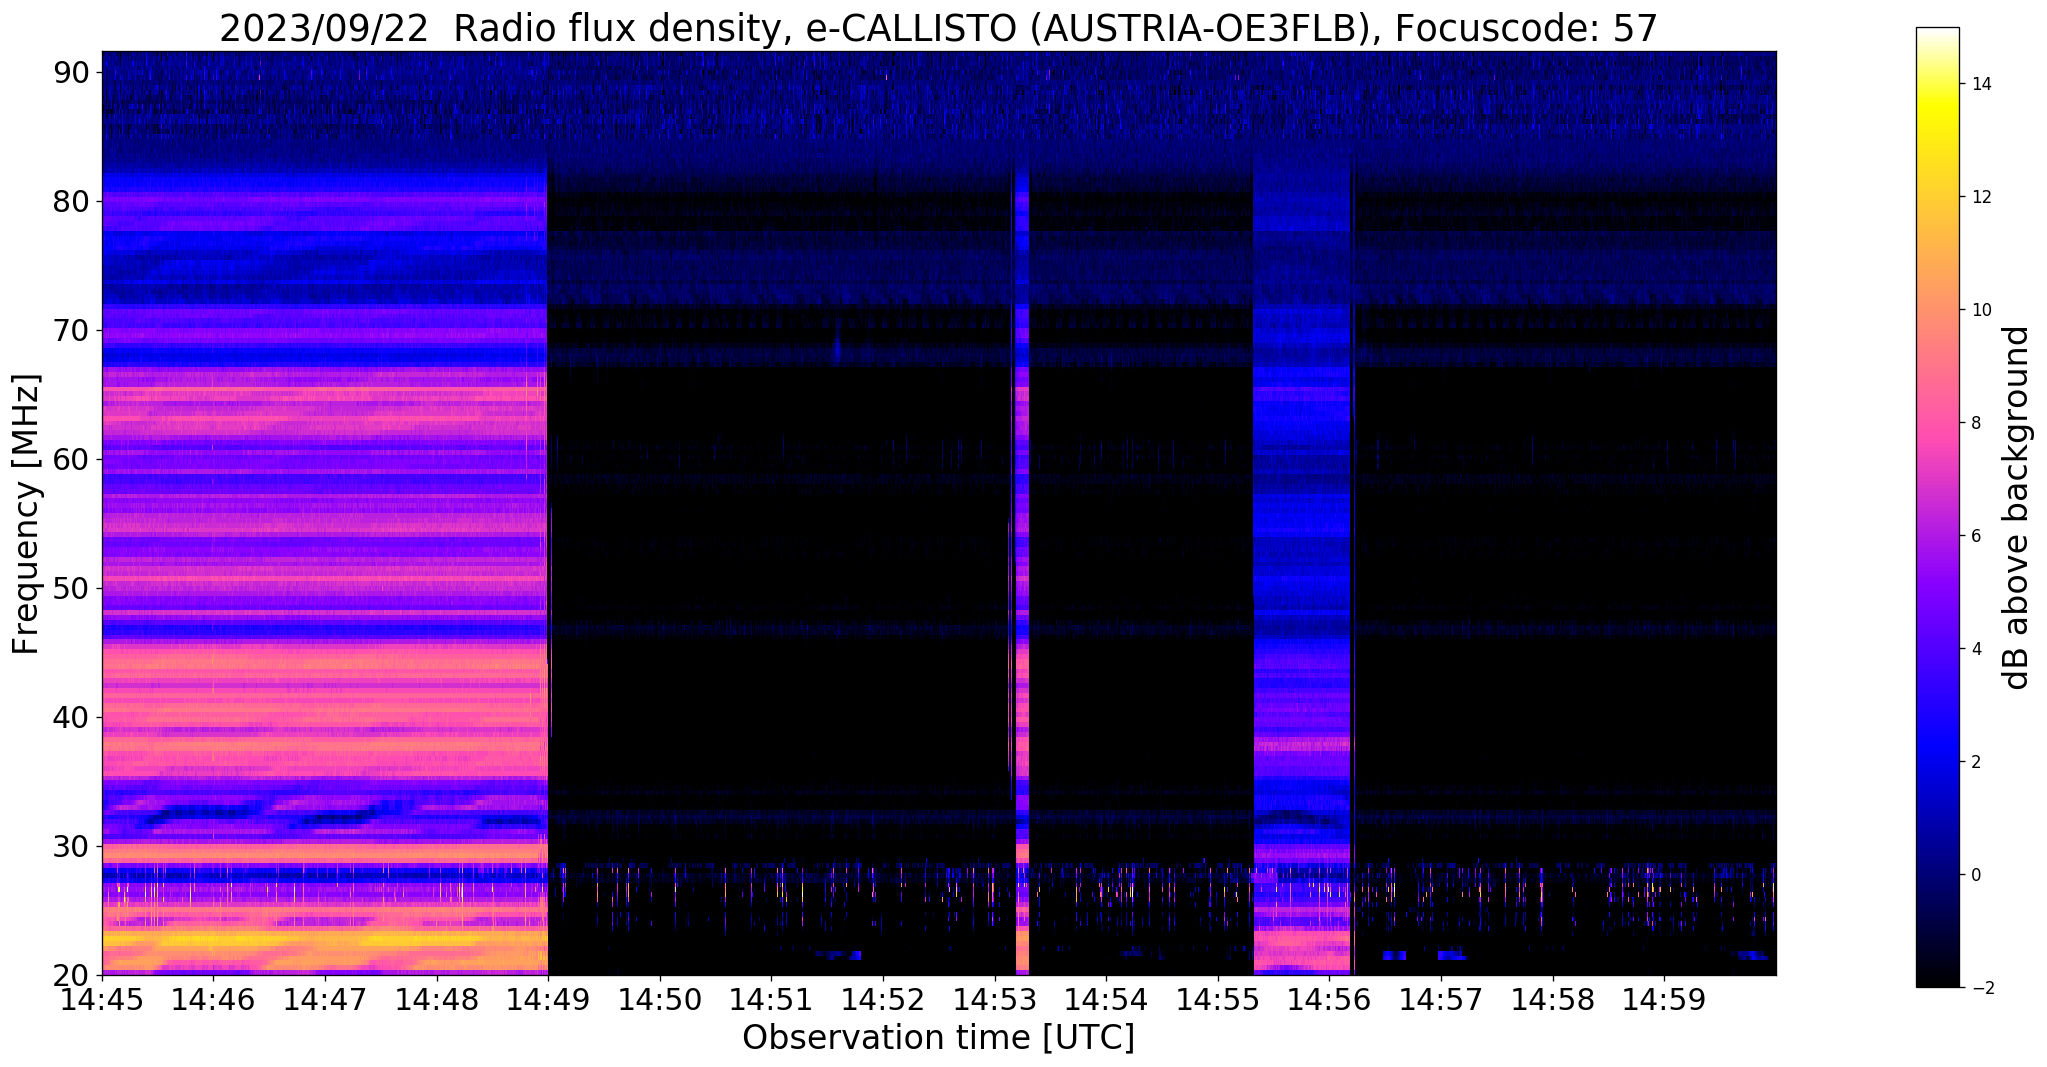Image resolution: width=2047 pixels, height=1067 pixels.
Task: Click the 40 MHz frequency tick label
Action: (72, 717)
